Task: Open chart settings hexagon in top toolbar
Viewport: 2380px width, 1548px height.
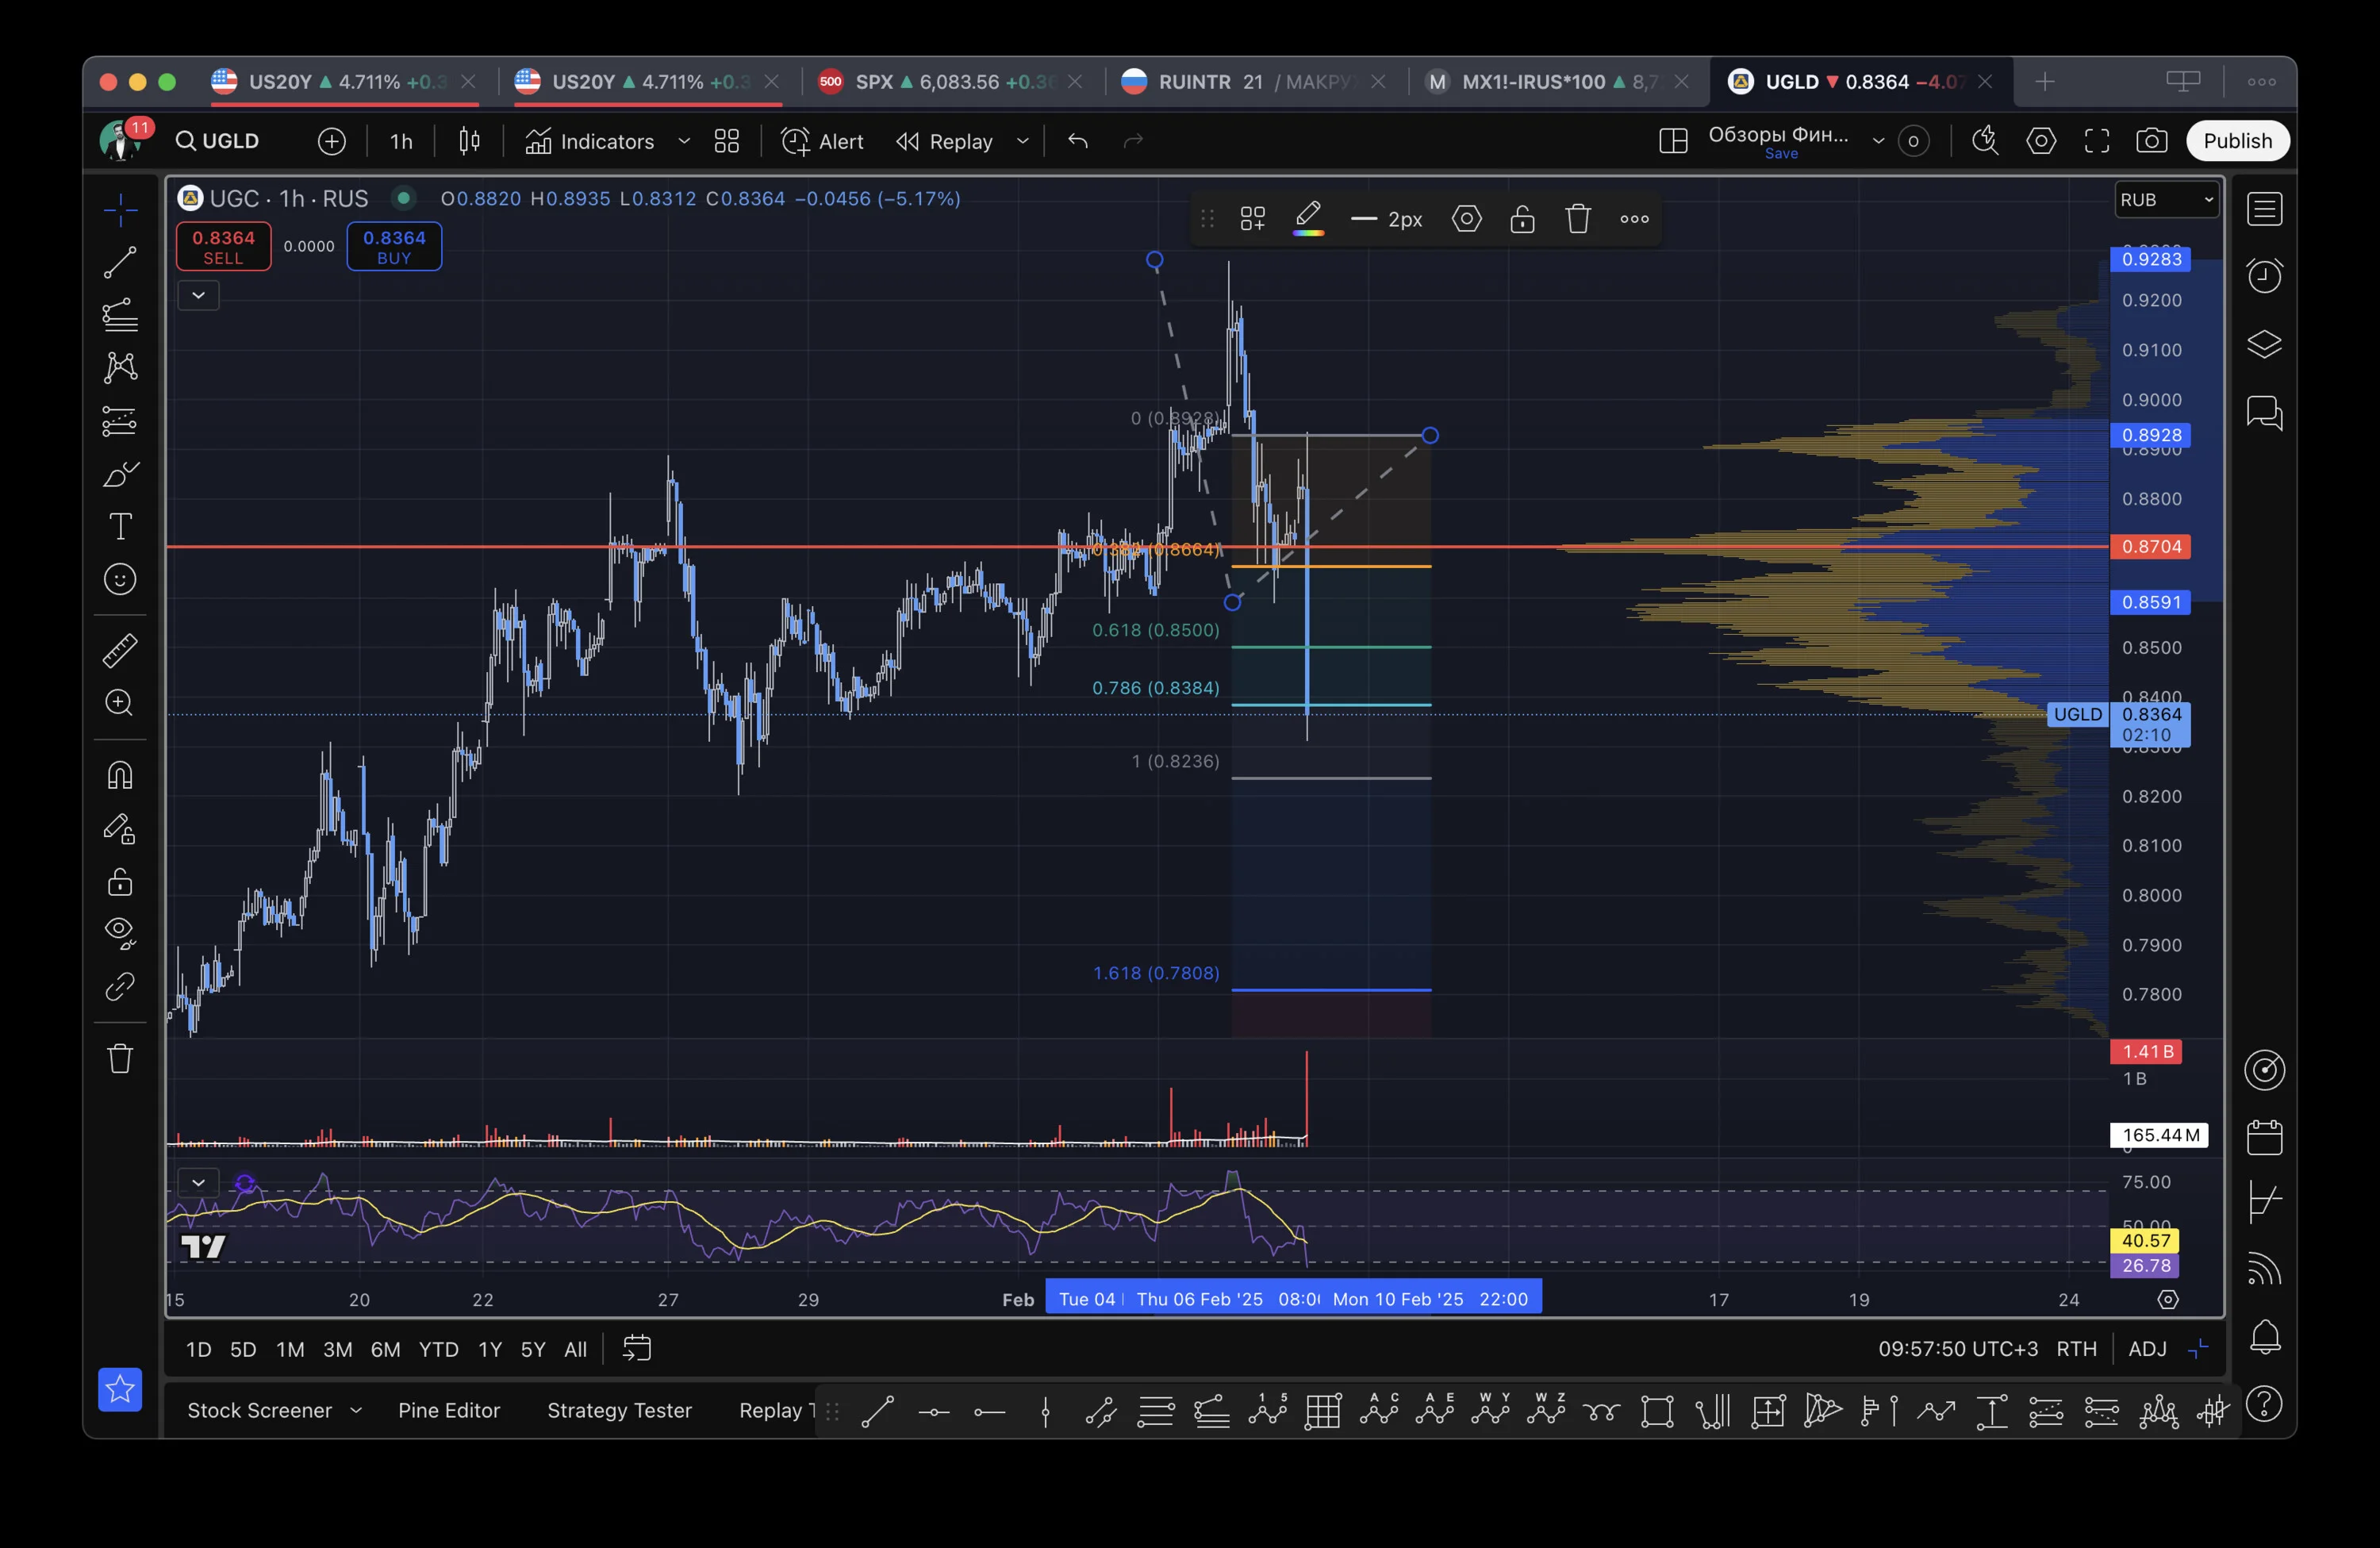Action: coord(2041,141)
